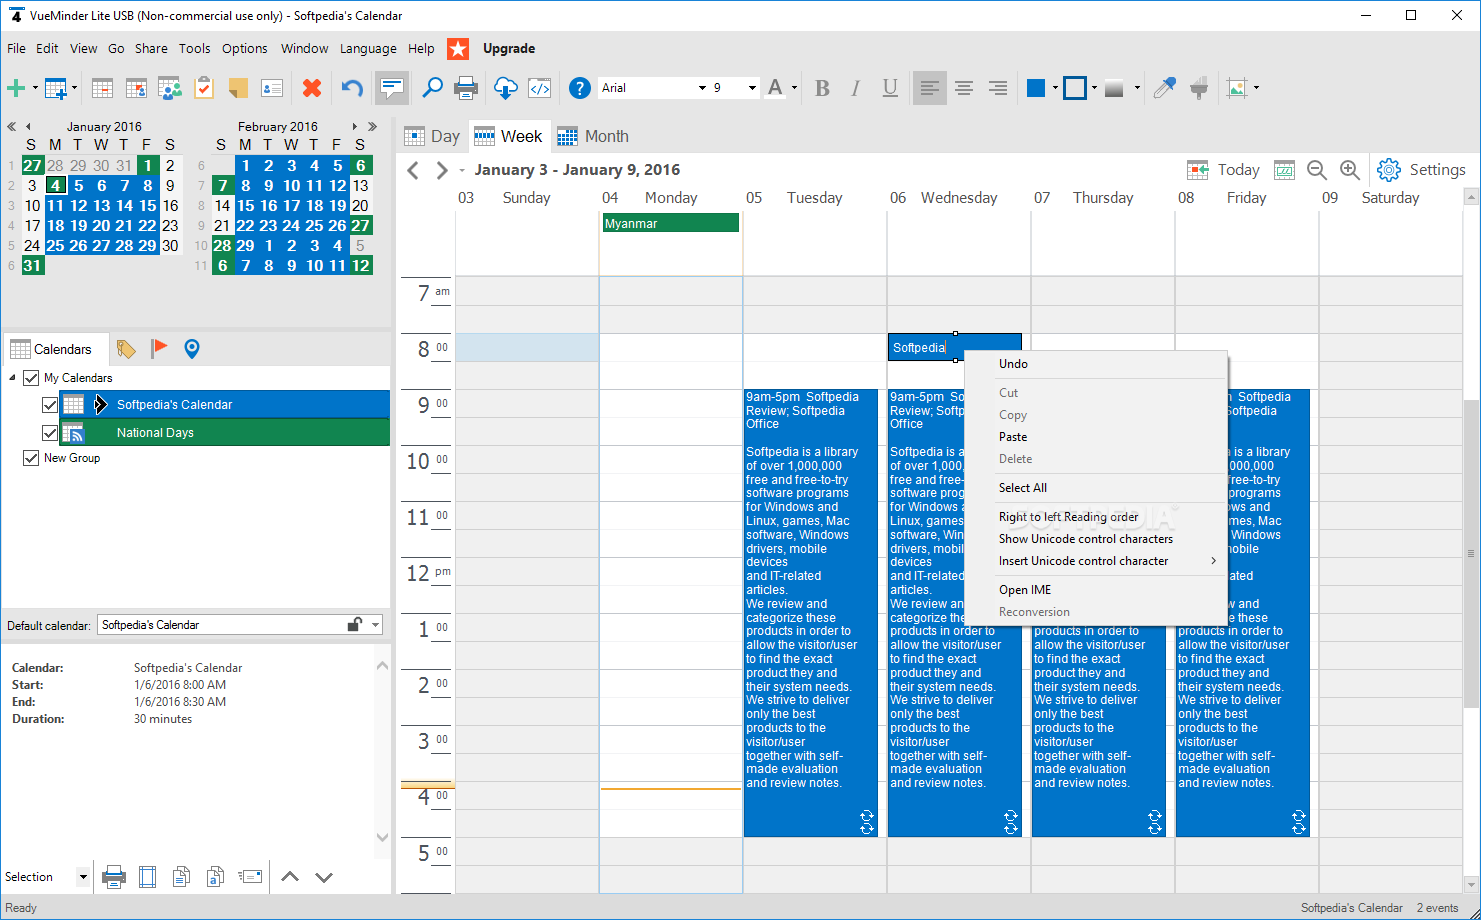The height and width of the screenshot is (920, 1481).
Task: Click the blue background color swatch
Action: click(1036, 88)
